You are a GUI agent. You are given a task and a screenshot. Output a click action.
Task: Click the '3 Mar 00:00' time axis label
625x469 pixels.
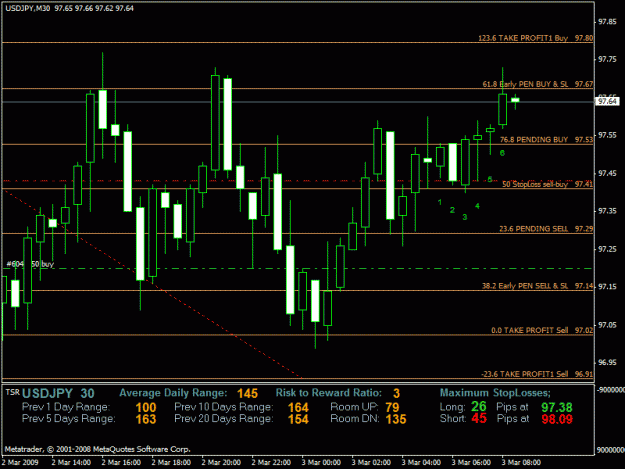coord(321,463)
